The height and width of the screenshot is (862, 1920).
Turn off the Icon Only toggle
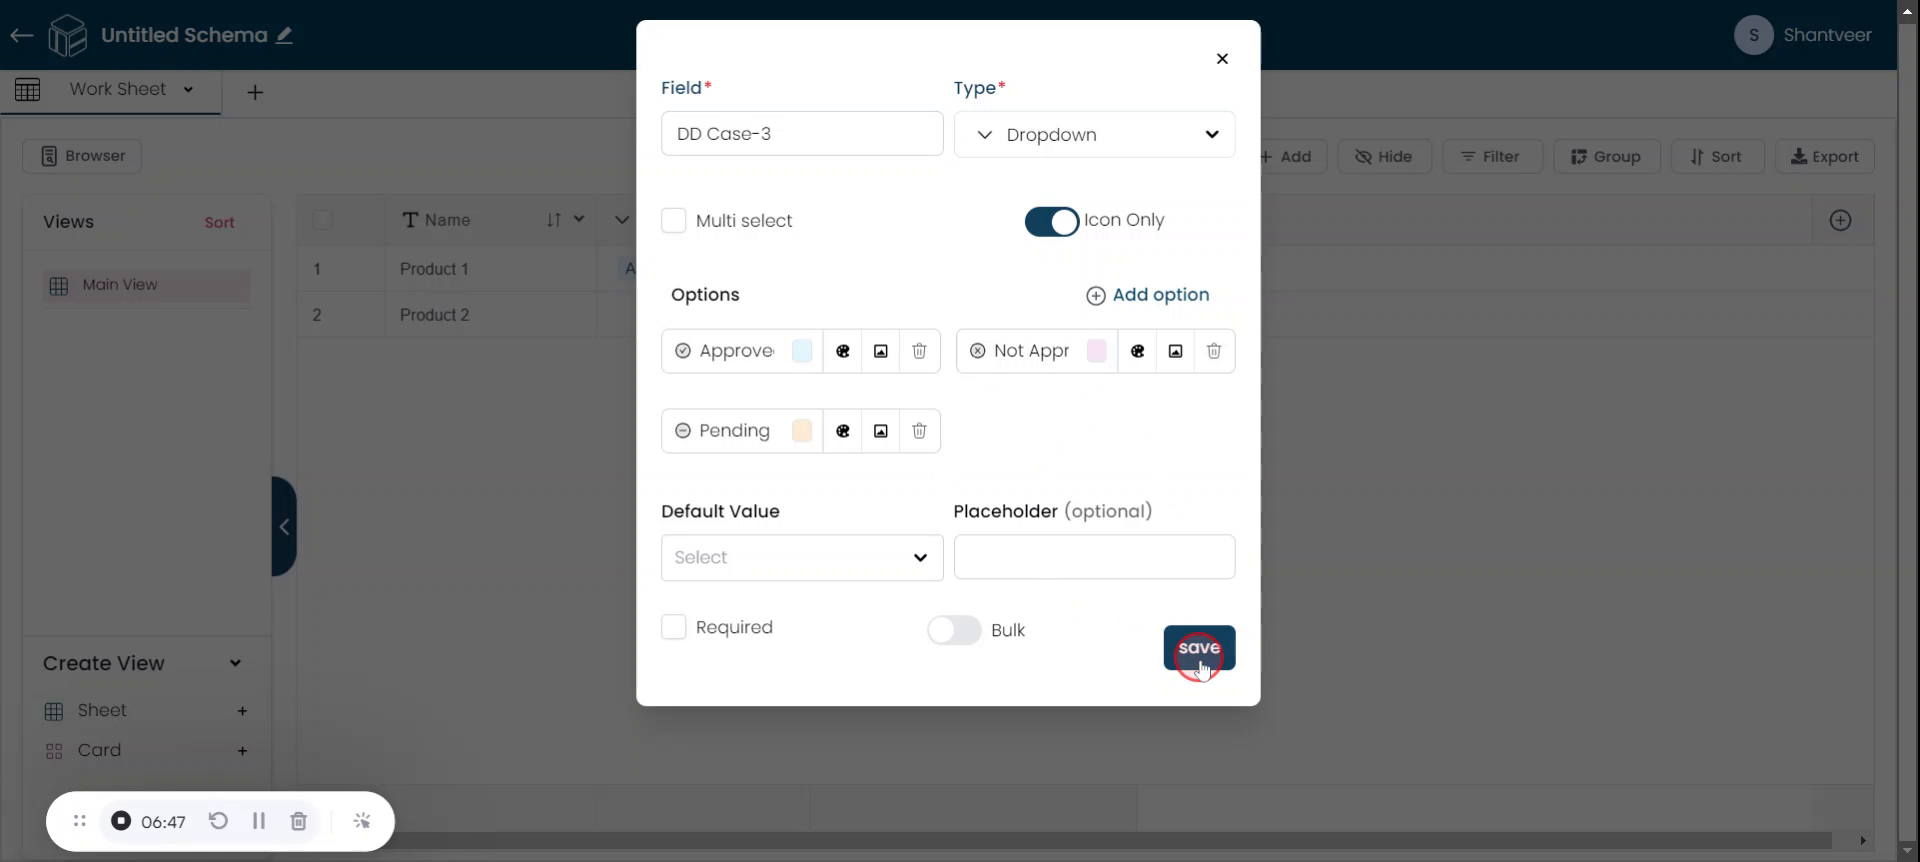(1051, 221)
